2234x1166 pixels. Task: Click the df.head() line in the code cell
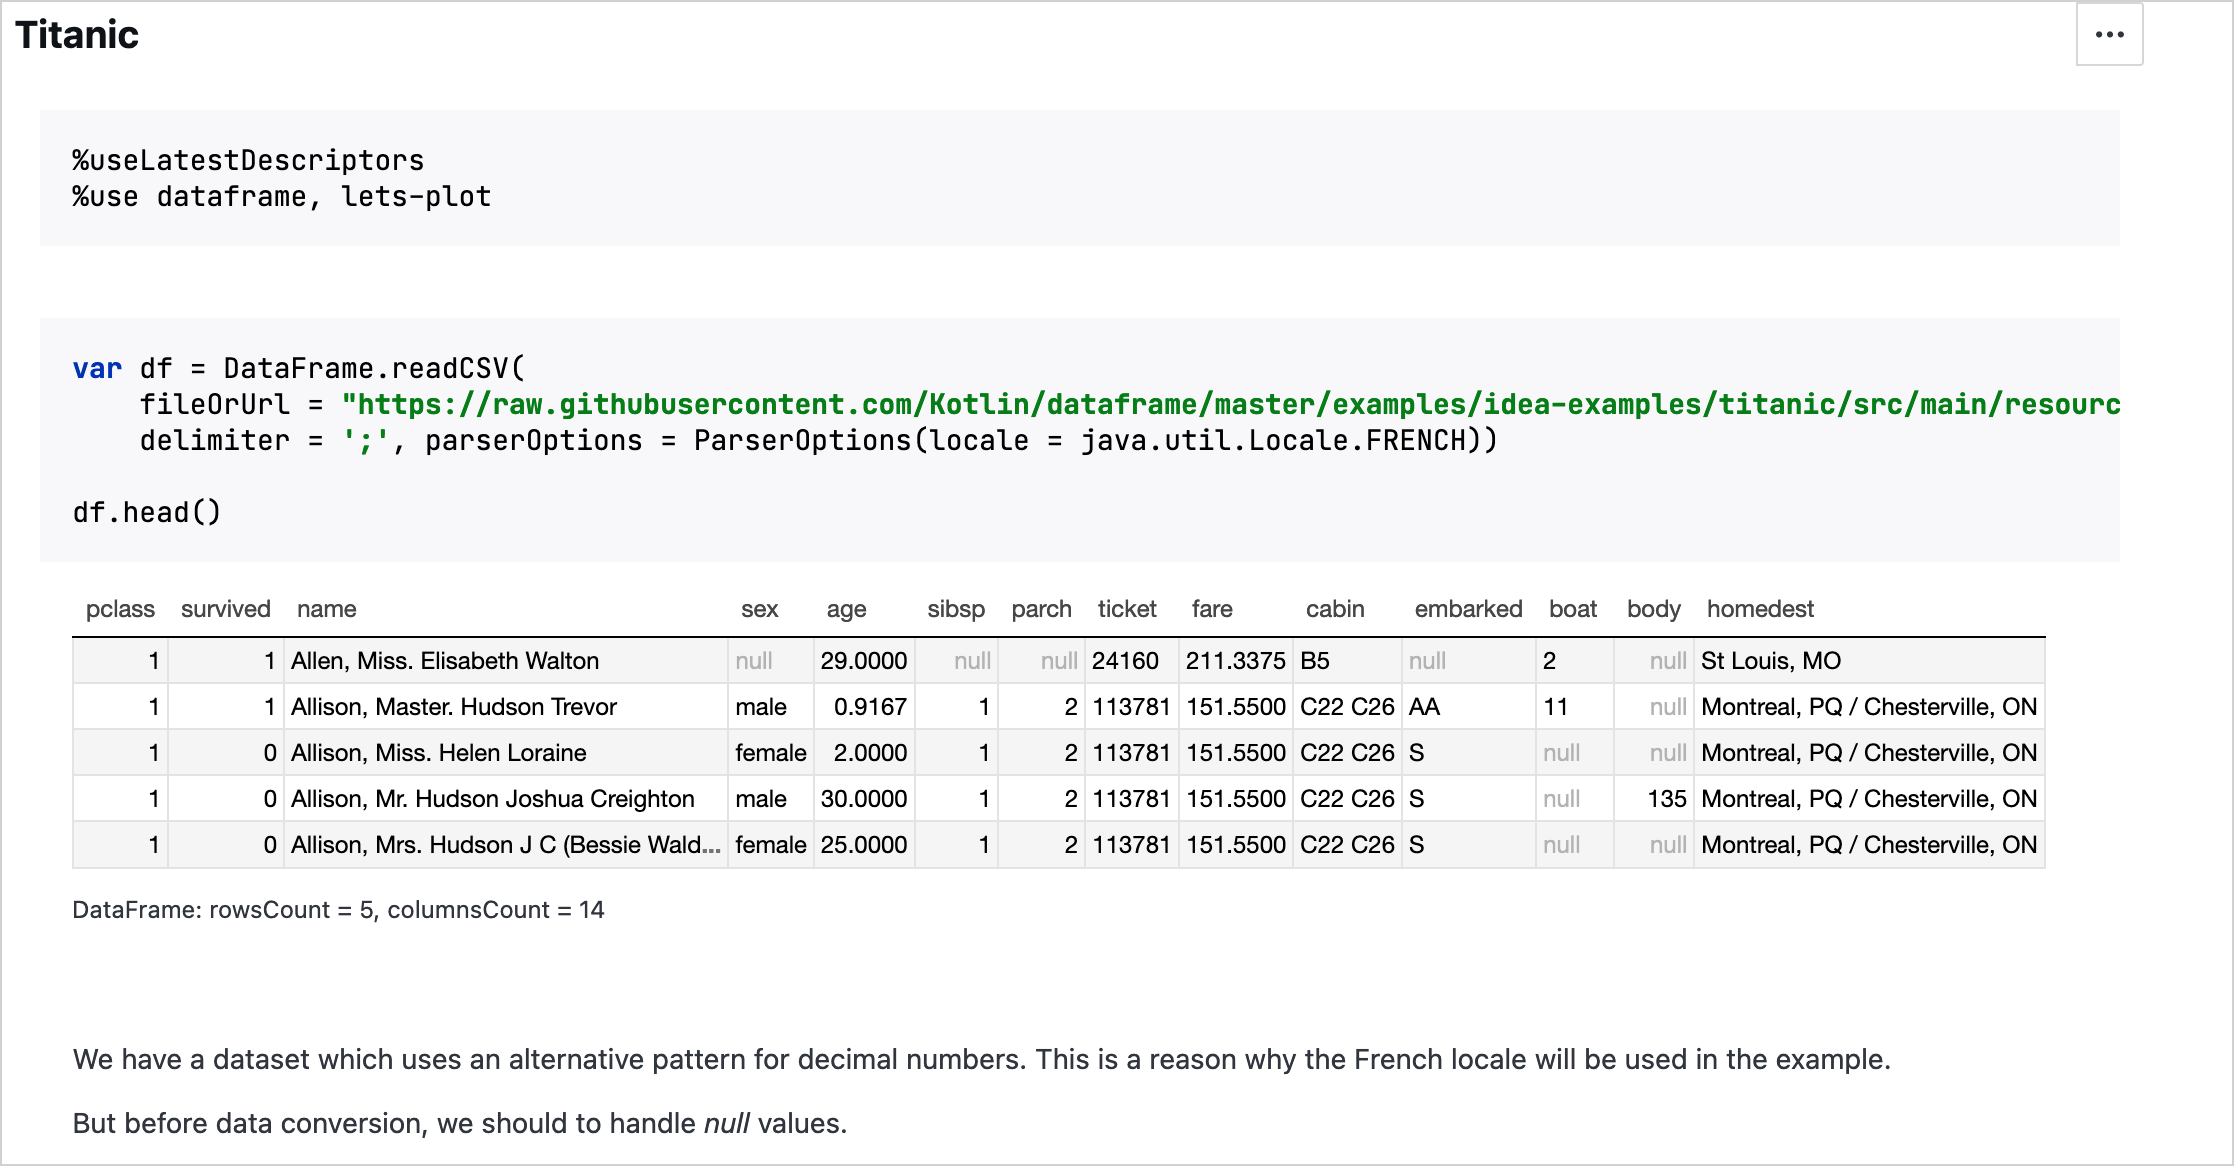(147, 513)
